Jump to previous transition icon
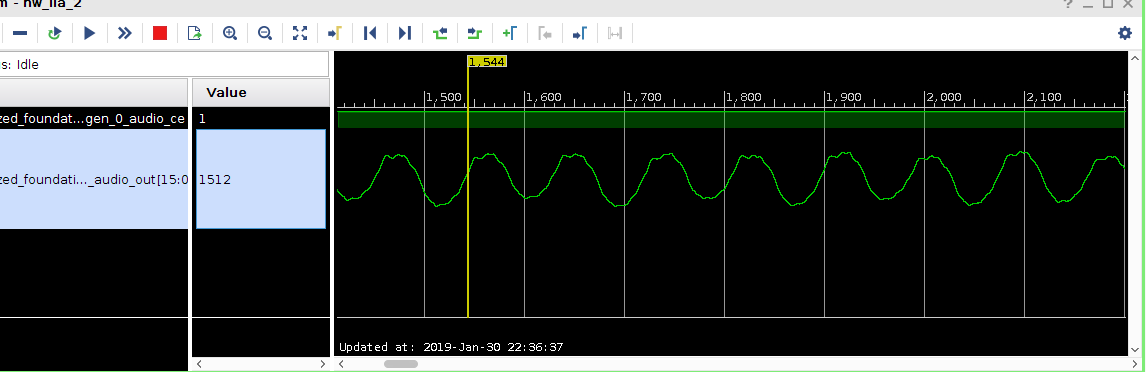Screen dimensions: 1146x372 (x=440, y=33)
